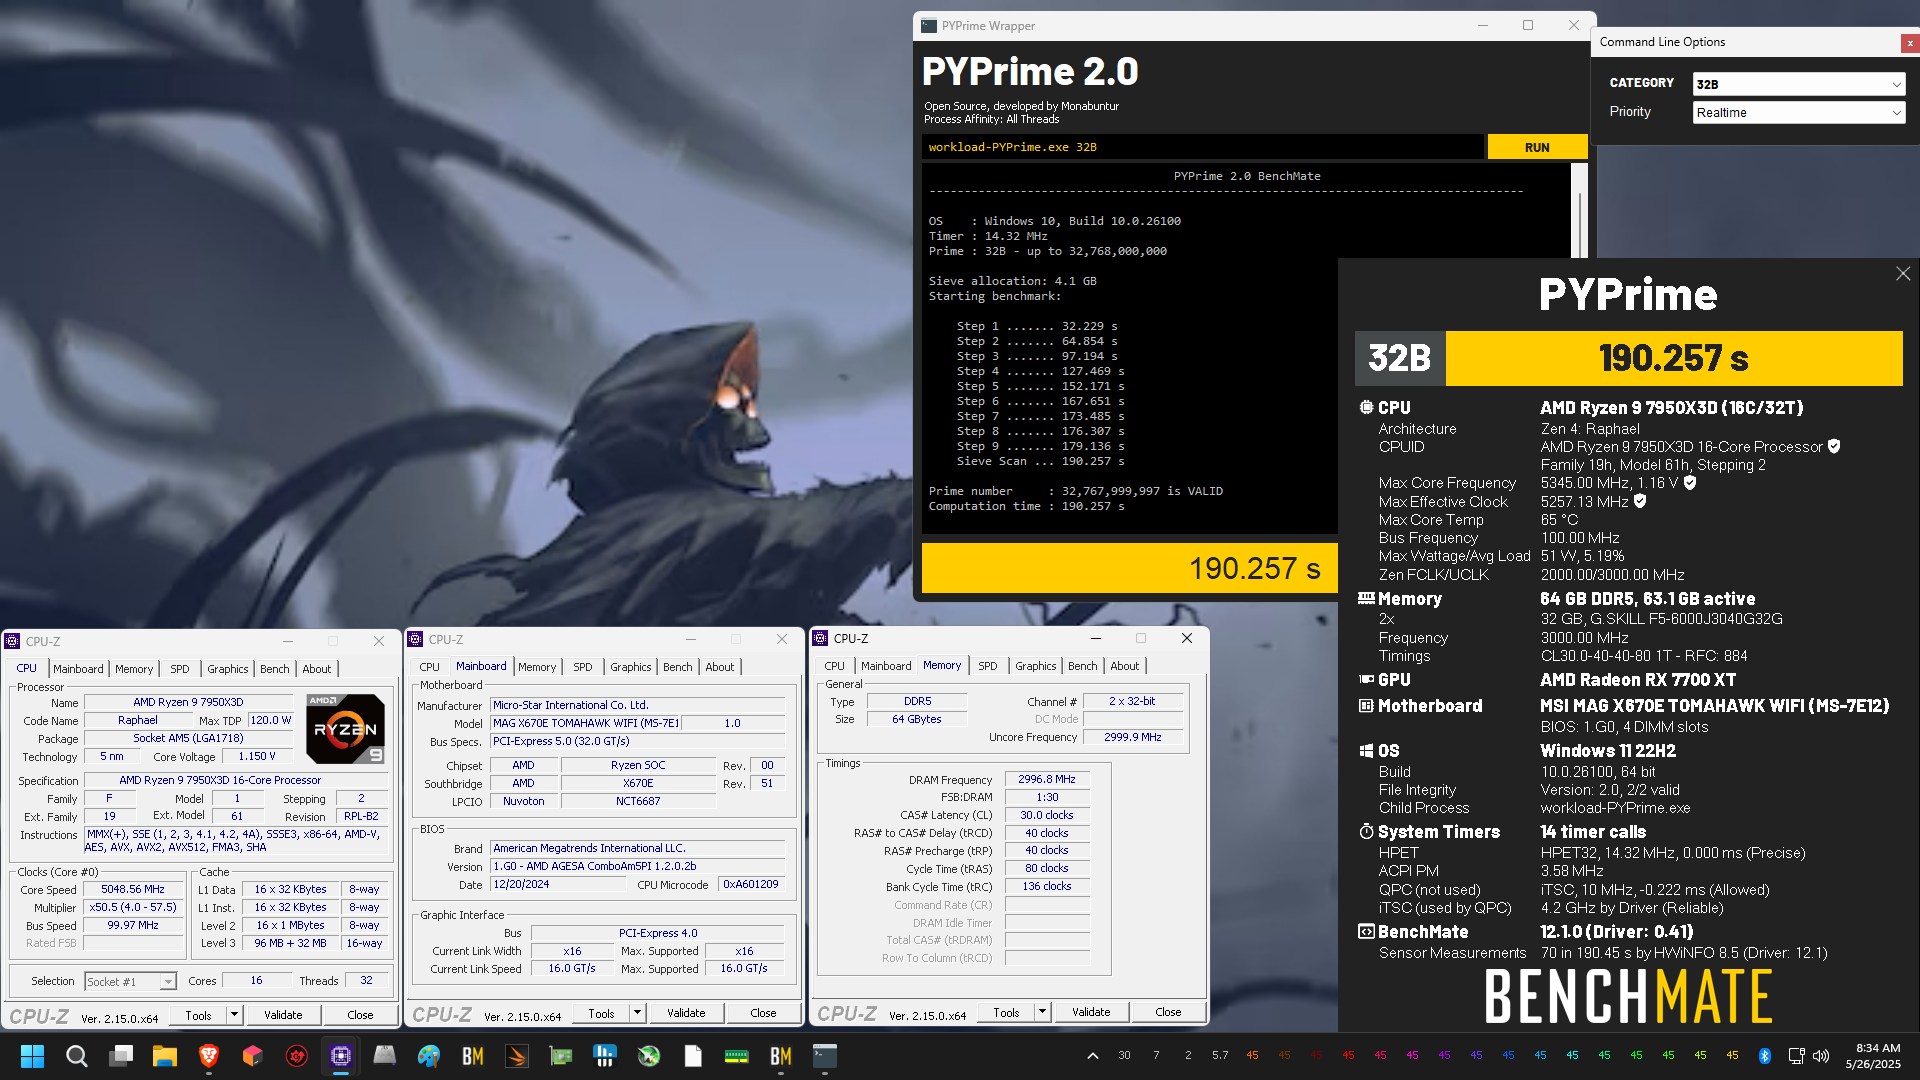
Task: Open the Priority dropdown showing Realtime
Action: pyautogui.click(x=1798, y=113)
